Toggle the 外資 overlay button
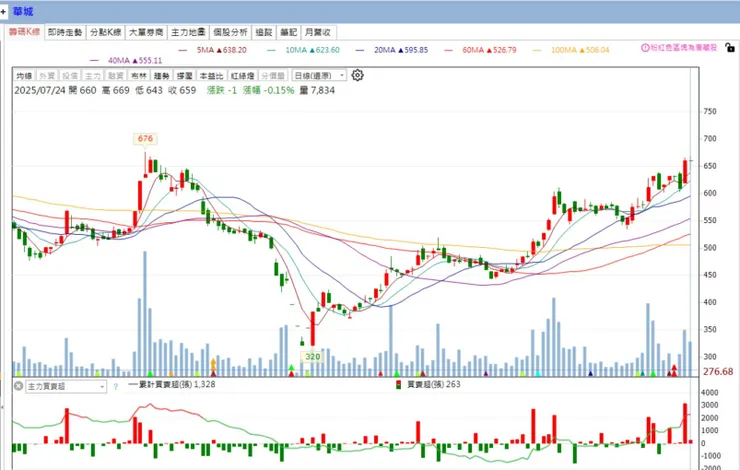The height and width of the screenshot is (470, 740). coord(47,76)
